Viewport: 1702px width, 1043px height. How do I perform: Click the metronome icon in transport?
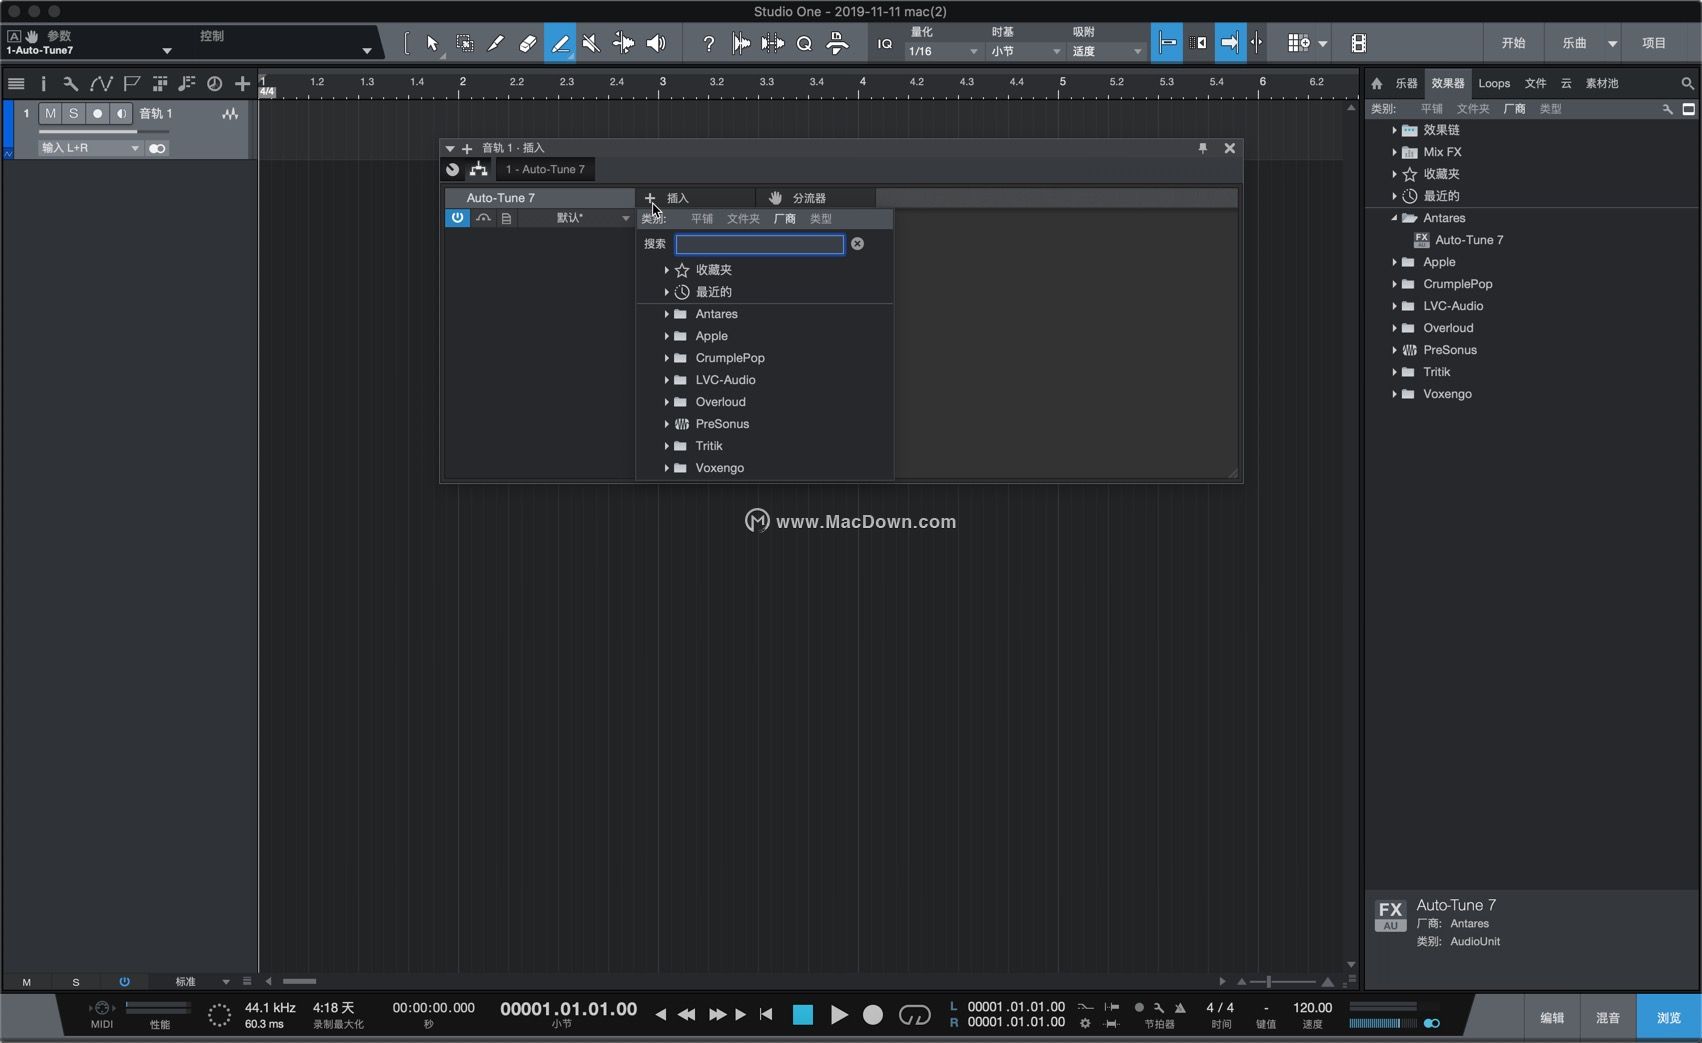[1180, 1007]
